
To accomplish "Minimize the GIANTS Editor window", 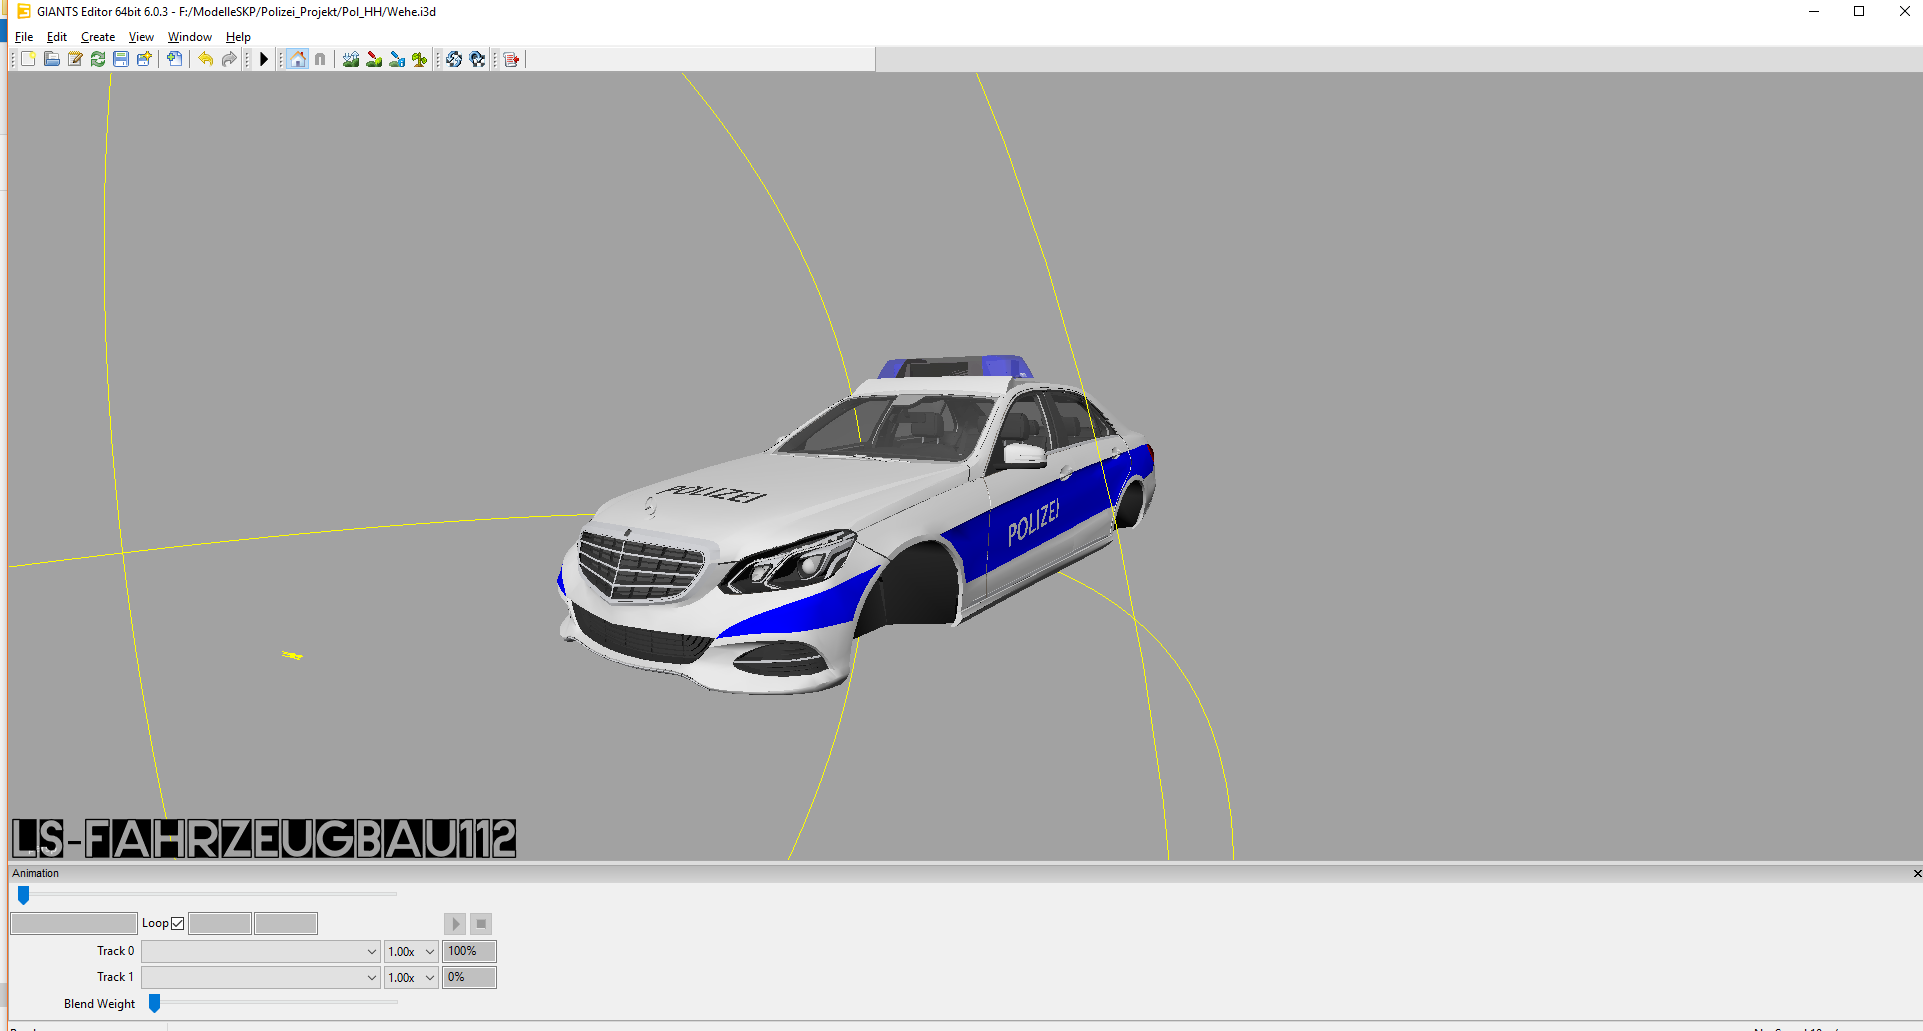I will (x=1814, y=12).
